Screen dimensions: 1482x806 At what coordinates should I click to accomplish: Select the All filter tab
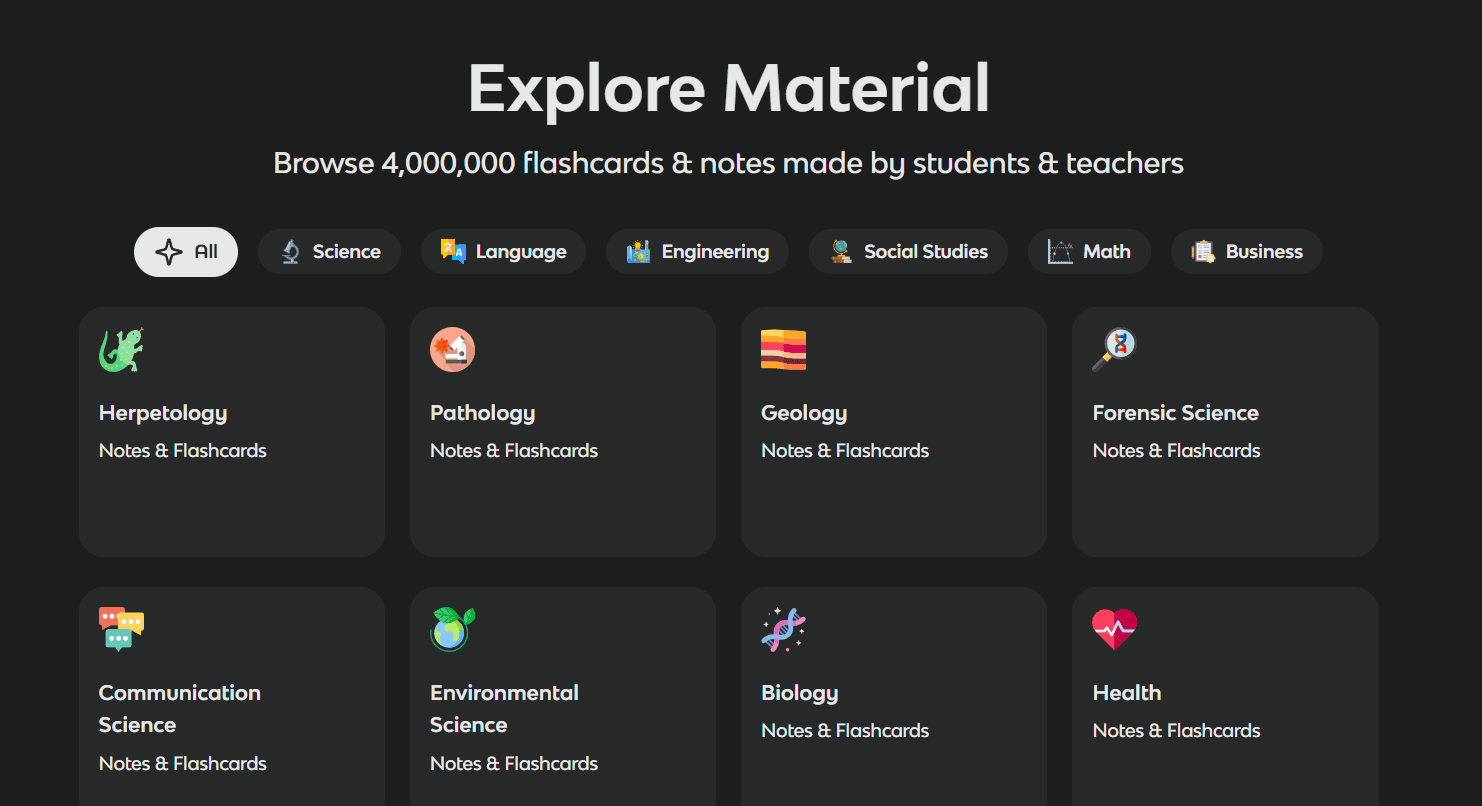(x=186, y=252)
